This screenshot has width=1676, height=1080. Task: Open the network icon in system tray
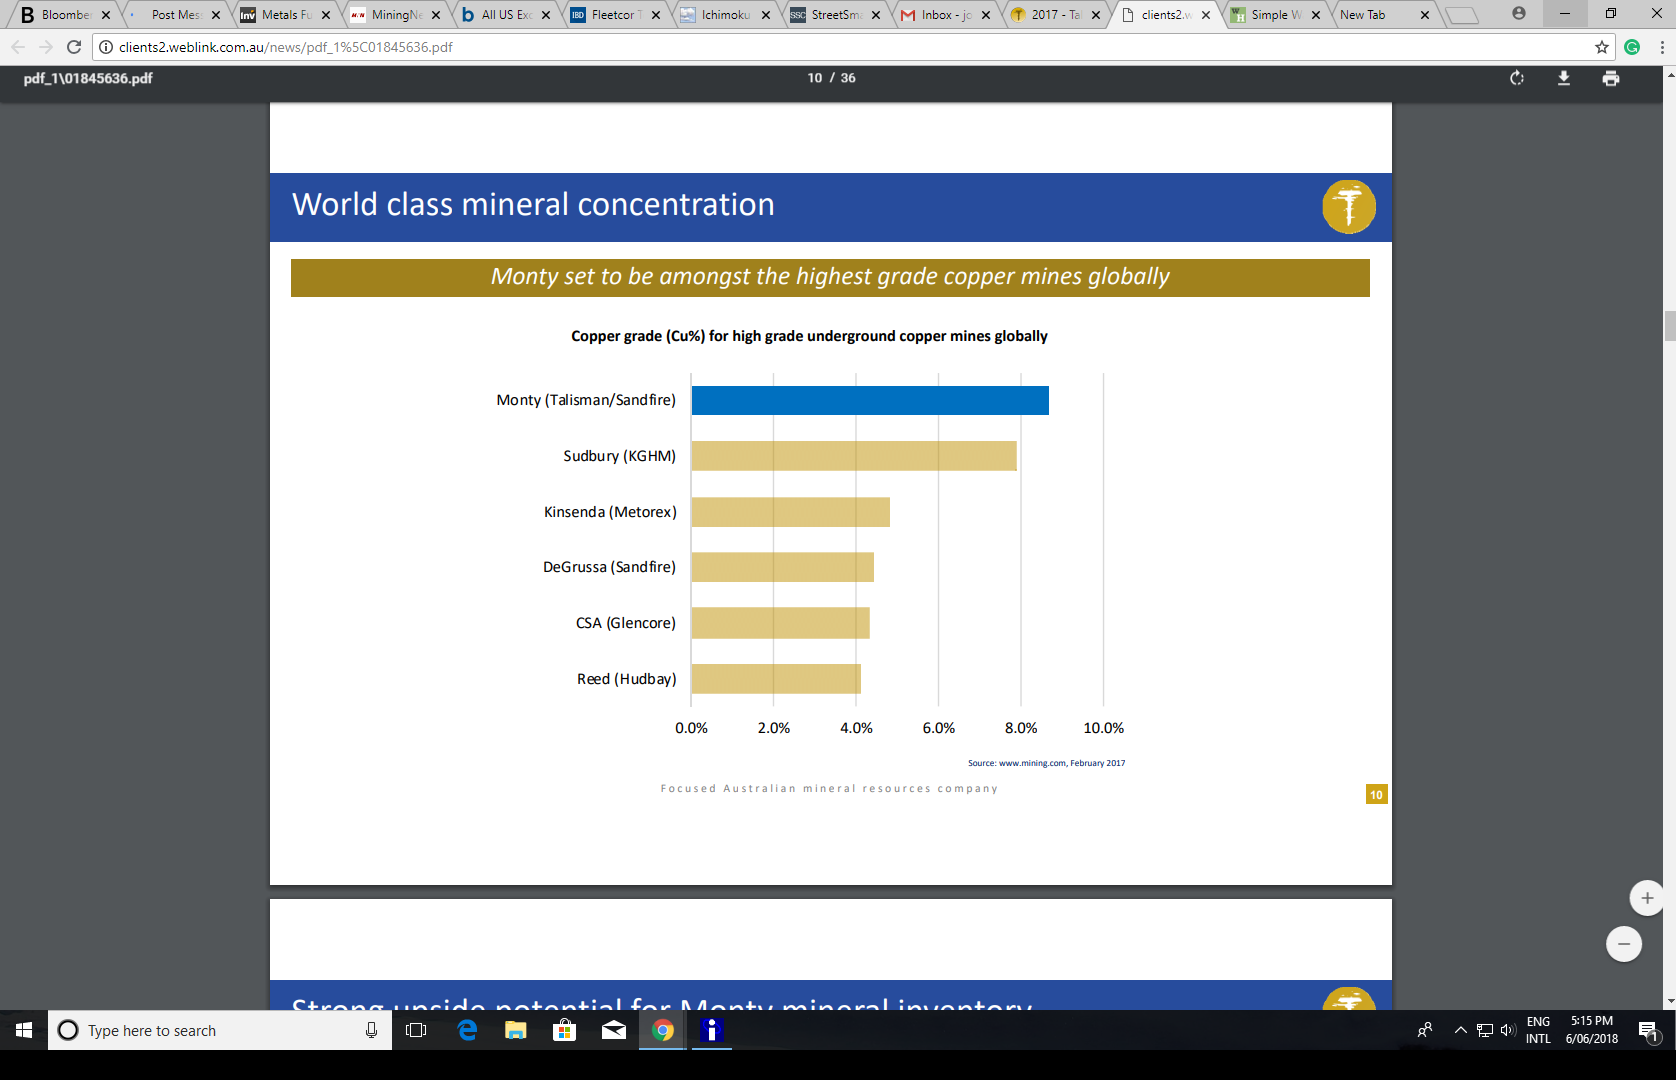tap(1485, 1030)
